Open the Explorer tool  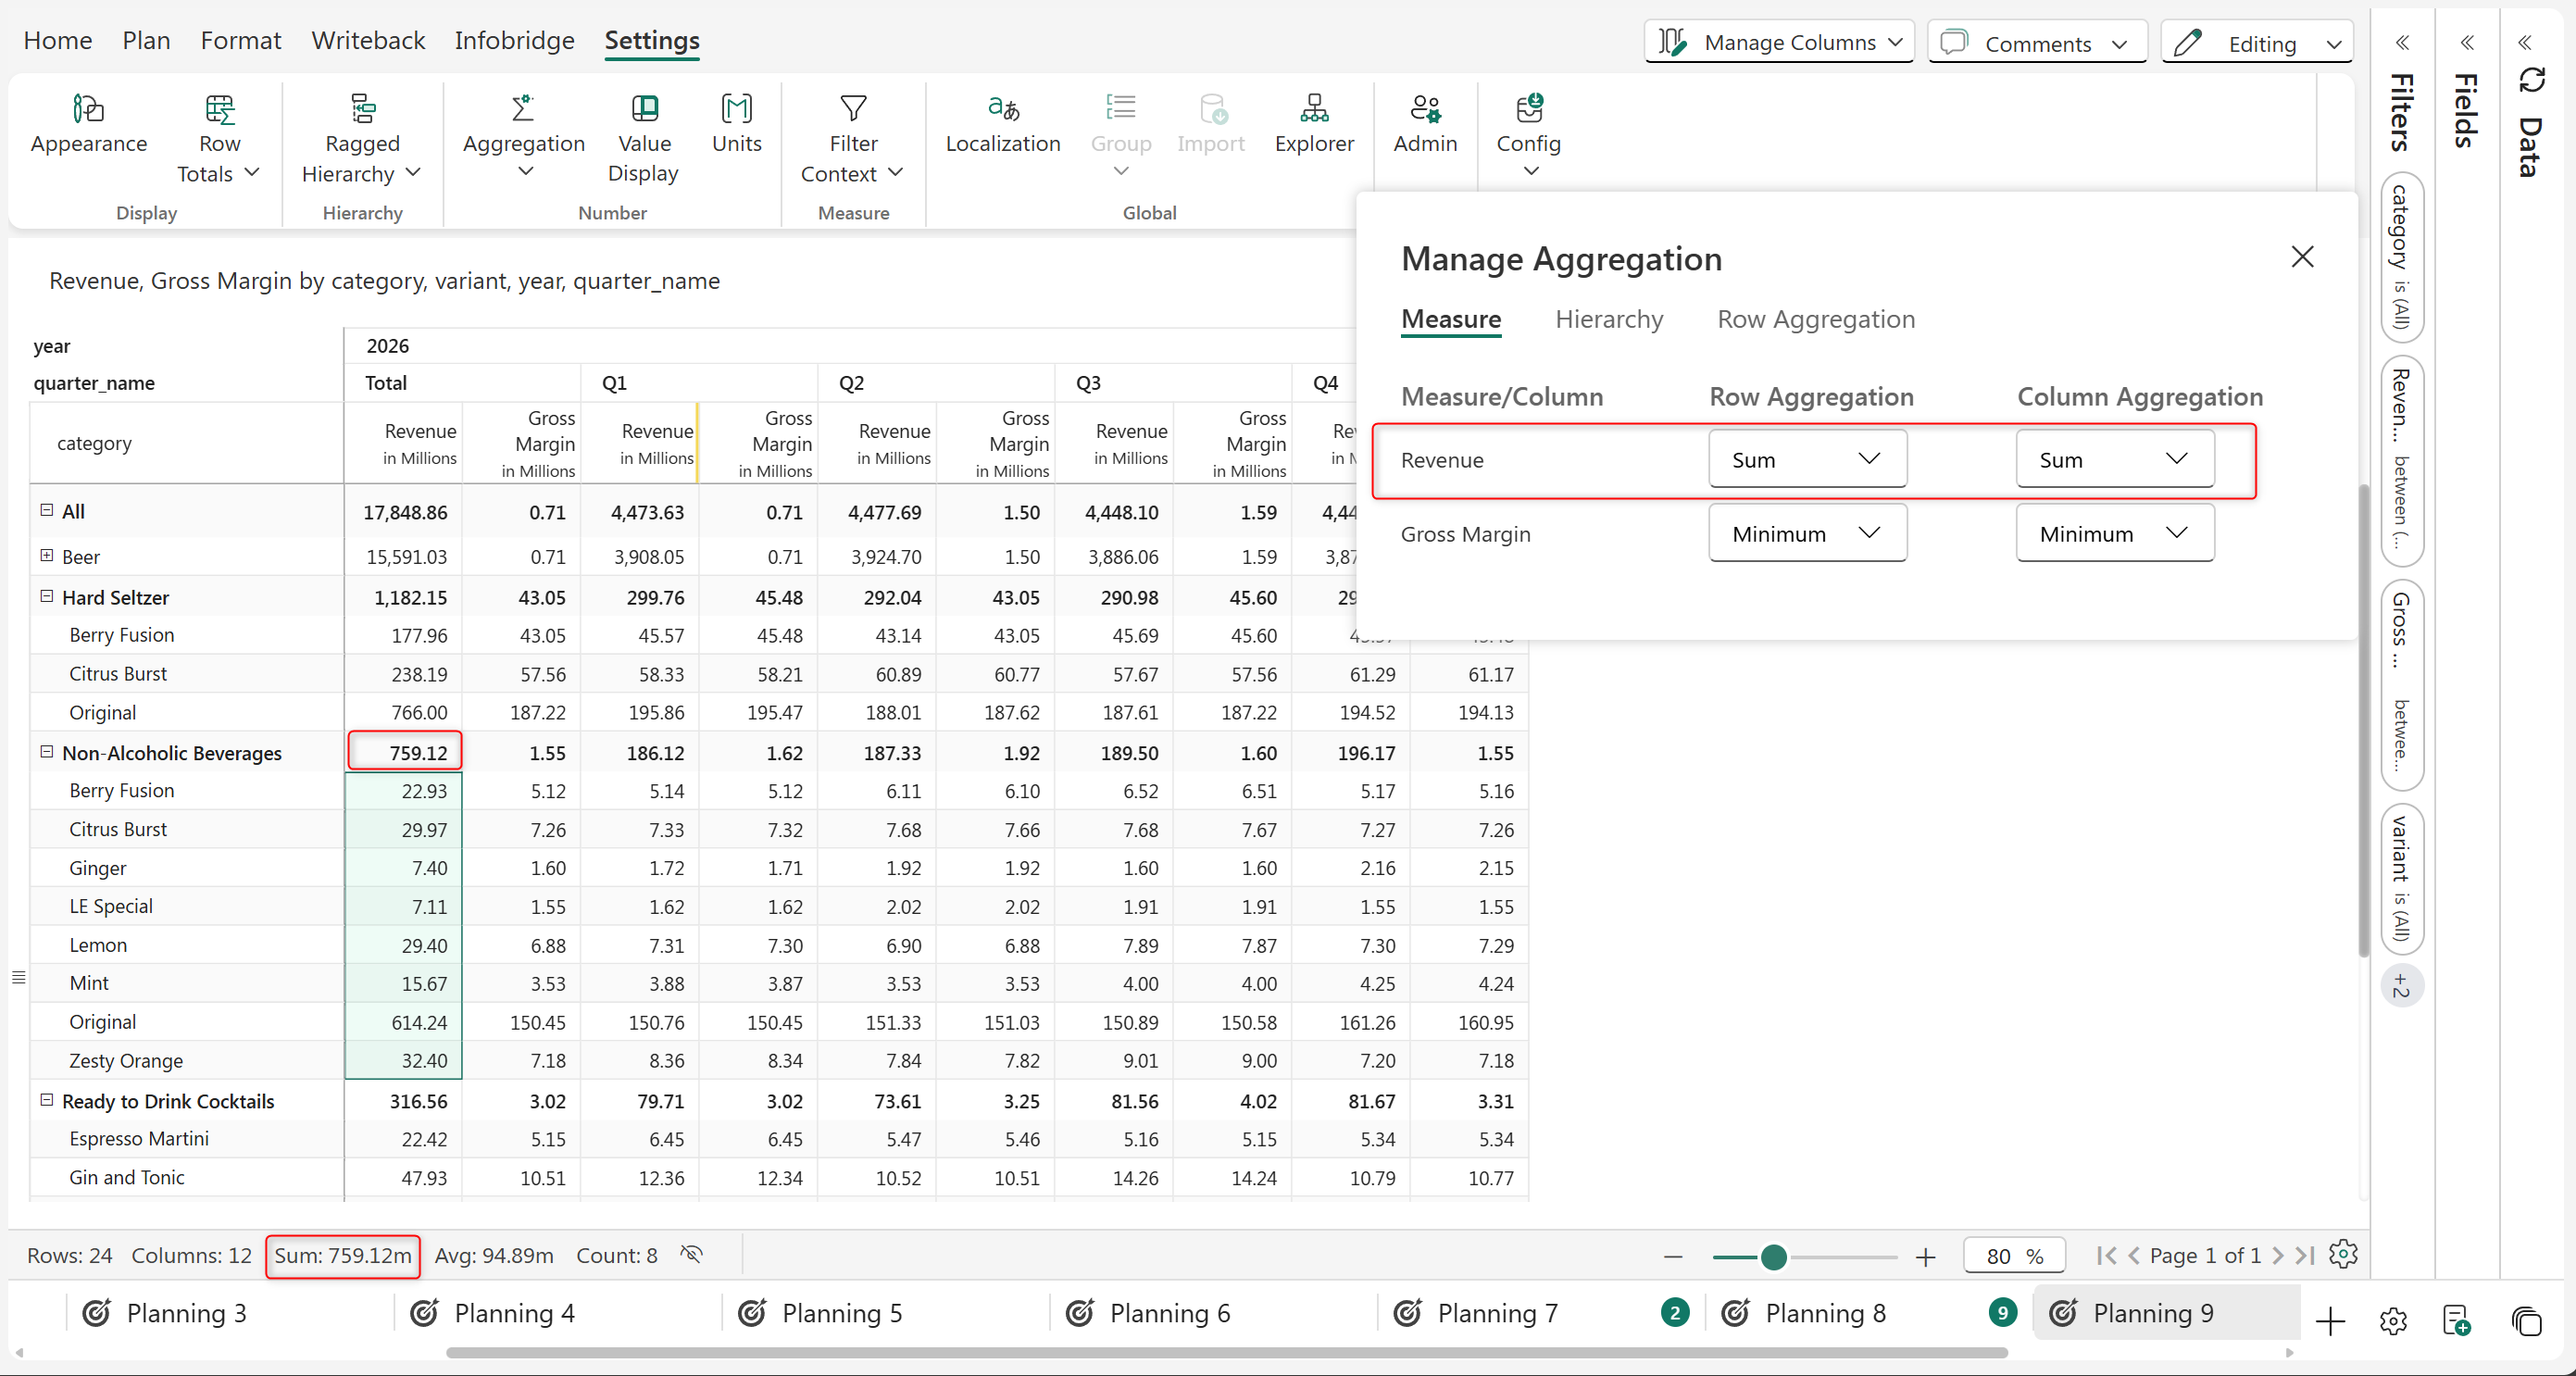(x=1313, y=123)
